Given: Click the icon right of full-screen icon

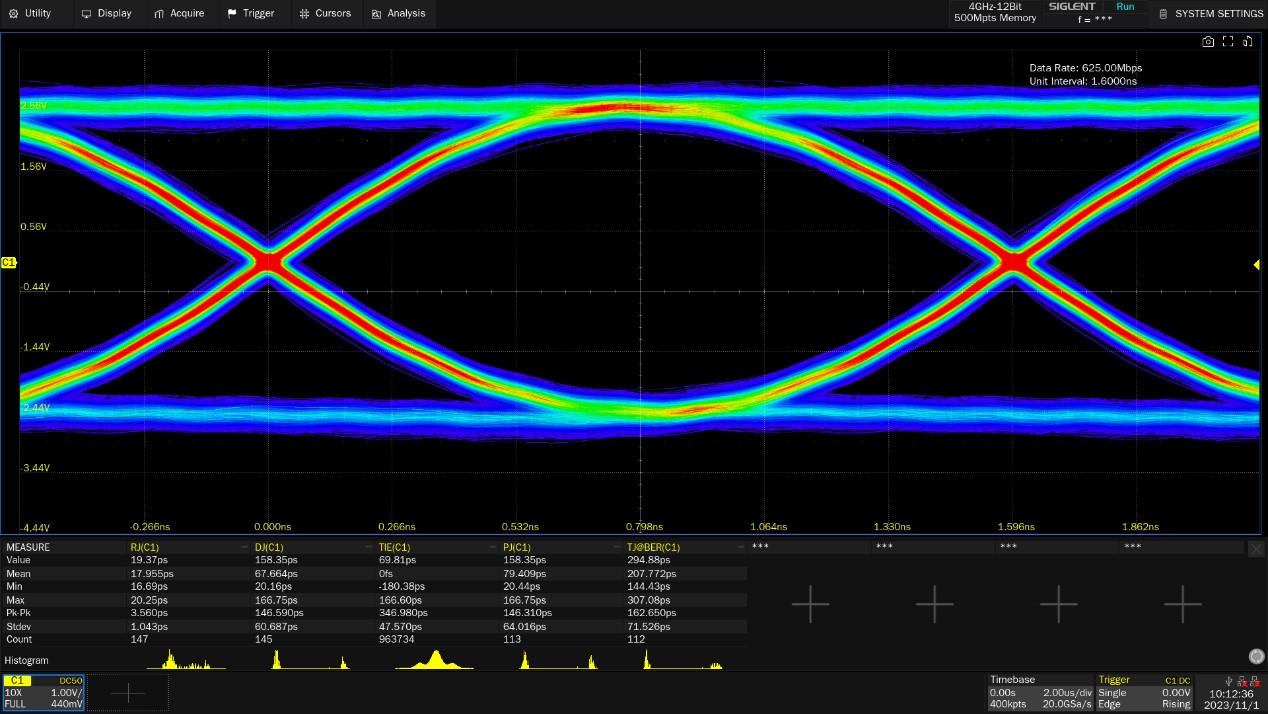Looking at the screenshot, I should 1248,41.
